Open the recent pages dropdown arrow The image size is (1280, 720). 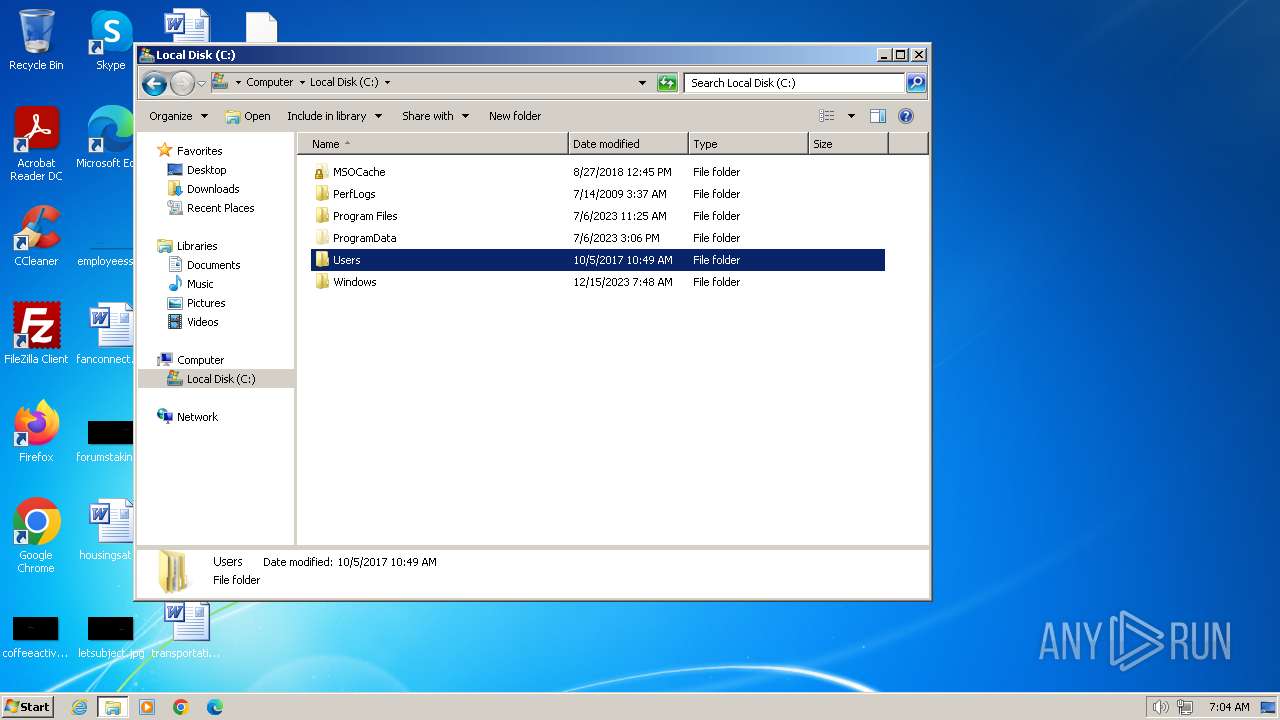click(201, 83)
